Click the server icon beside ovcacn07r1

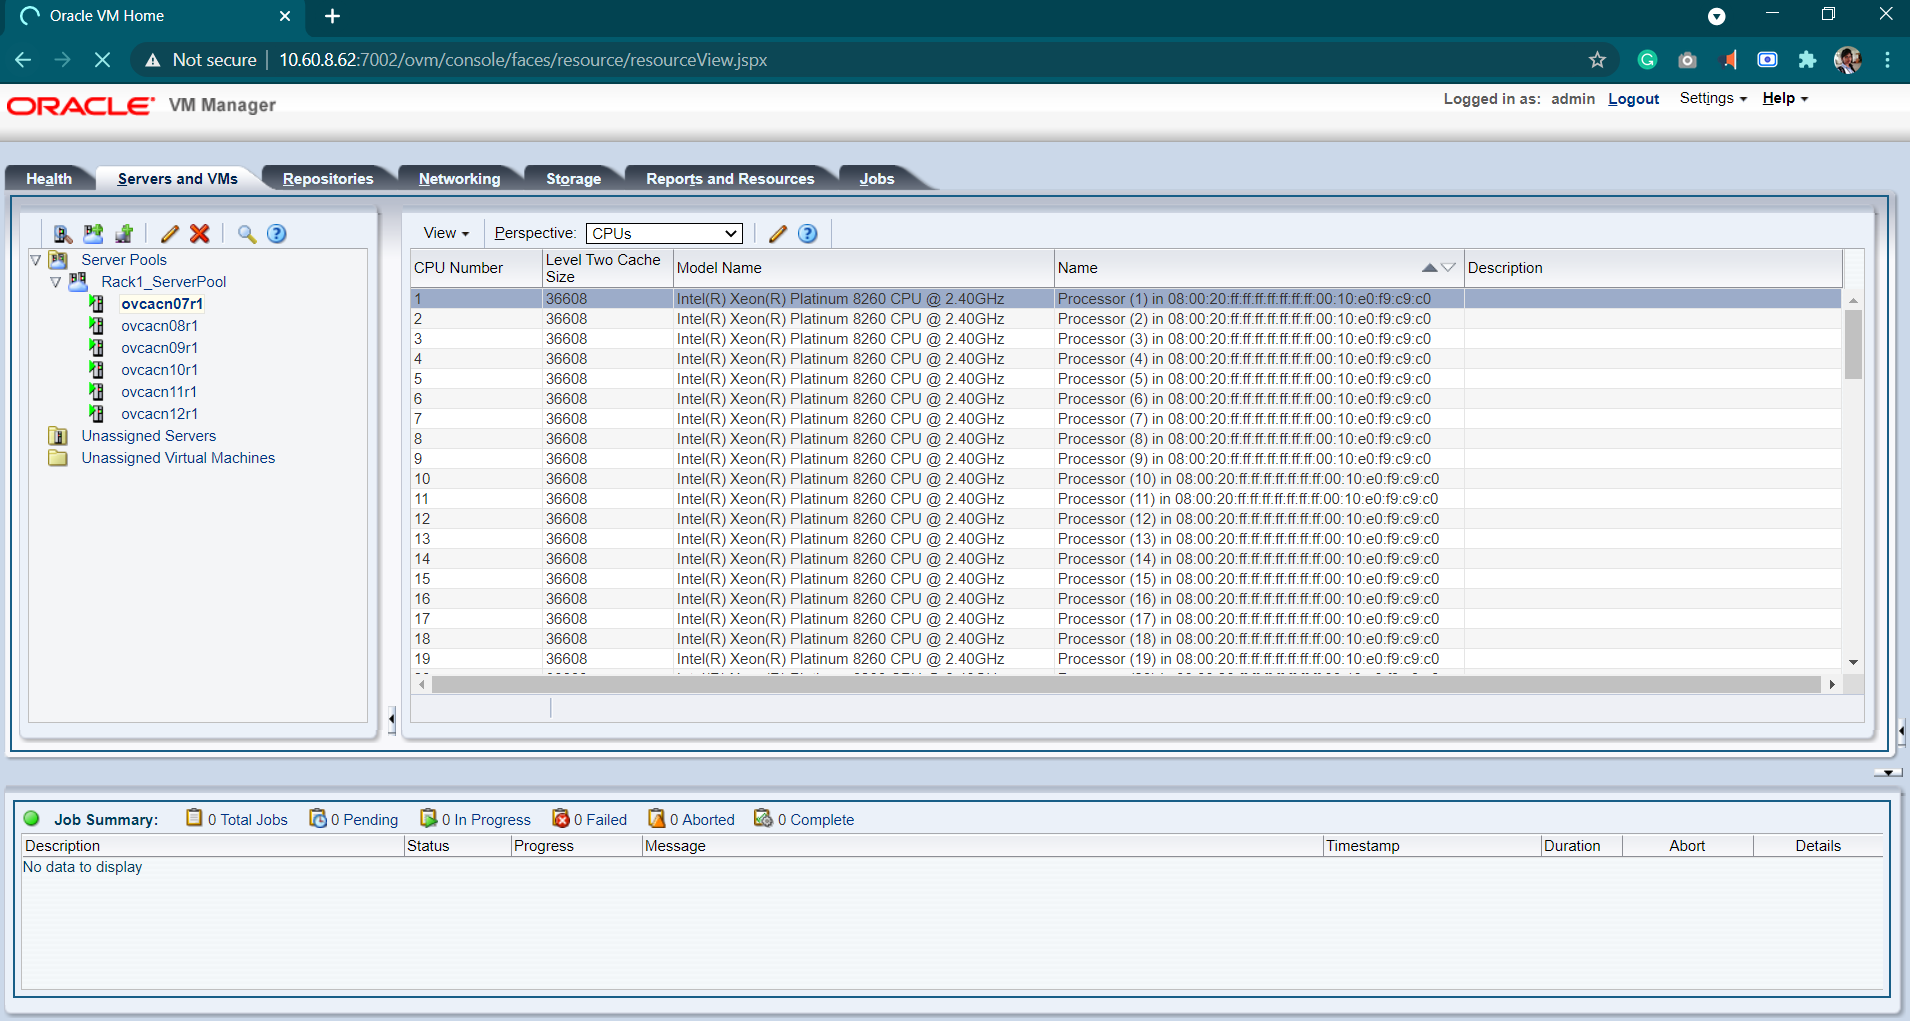[97, 304]
